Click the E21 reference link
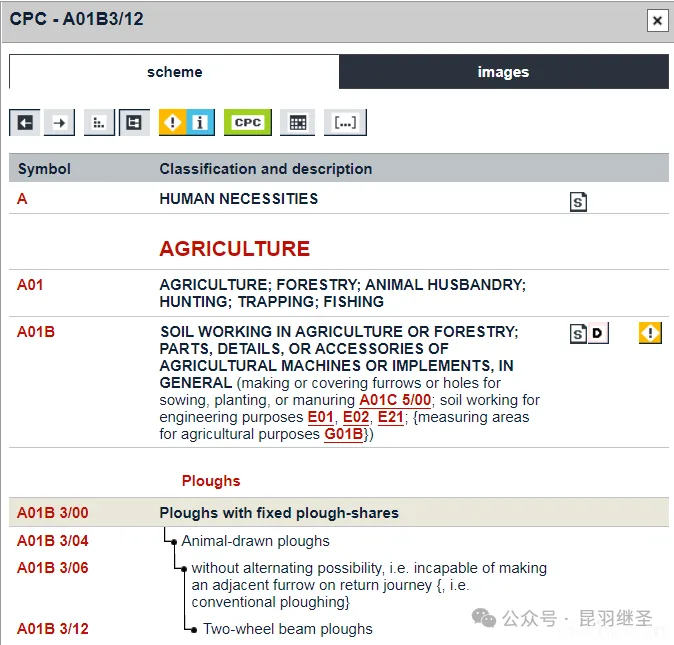The height and width of the screenshot is (645, 674). [390, 417]
